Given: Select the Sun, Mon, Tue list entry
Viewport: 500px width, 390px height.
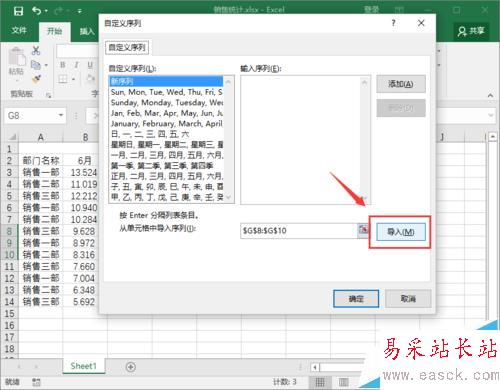Looking at the screenshot, I should [x=166, y=92].
